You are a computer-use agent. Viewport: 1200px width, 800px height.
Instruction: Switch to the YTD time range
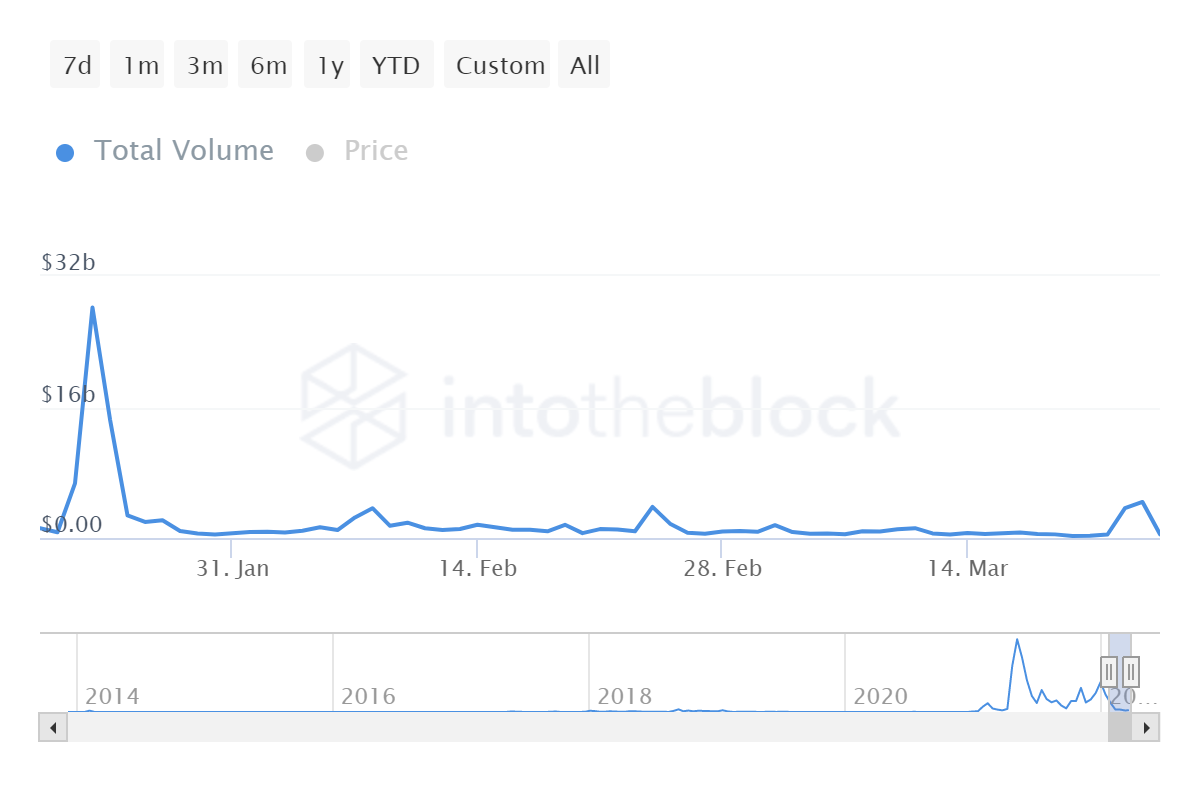point(396,64)
